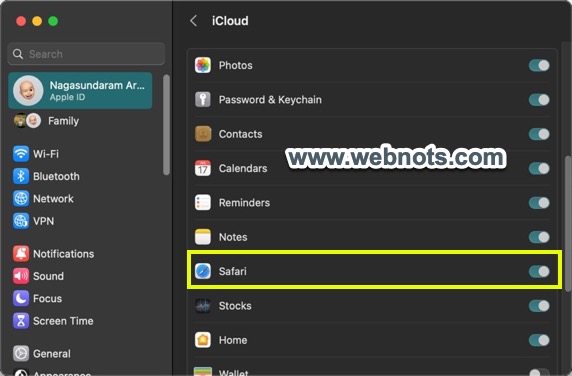572x376 pixels.
Task: Click the Bluetooth sidebar icon
Action: (x=21, y=176)
